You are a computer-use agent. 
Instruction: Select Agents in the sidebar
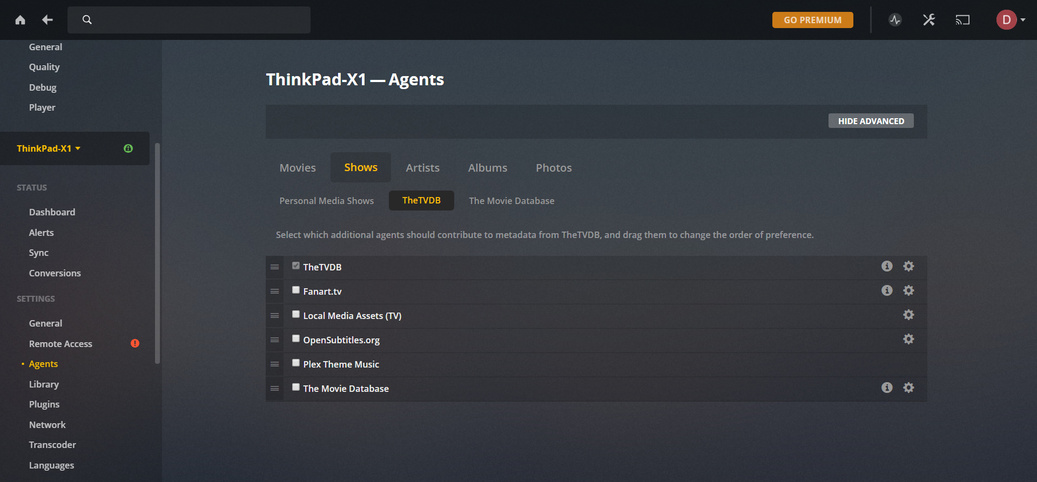click(43, 364)
